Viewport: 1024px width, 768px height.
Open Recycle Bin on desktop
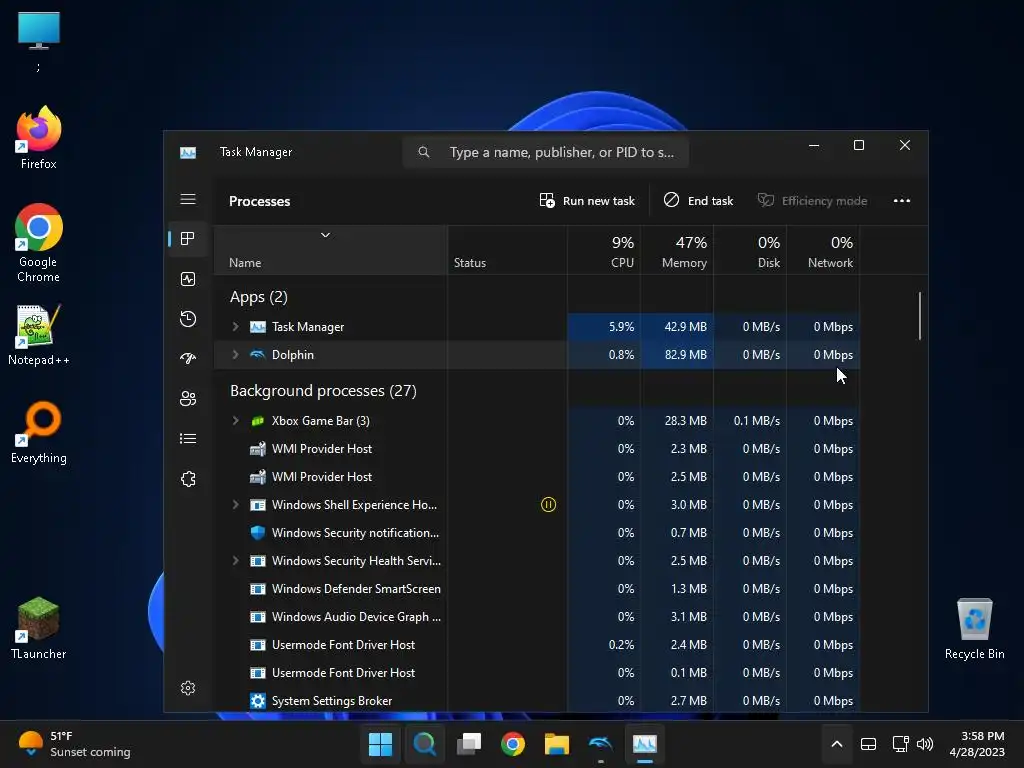pyautogui.click(x=974, y=629)
